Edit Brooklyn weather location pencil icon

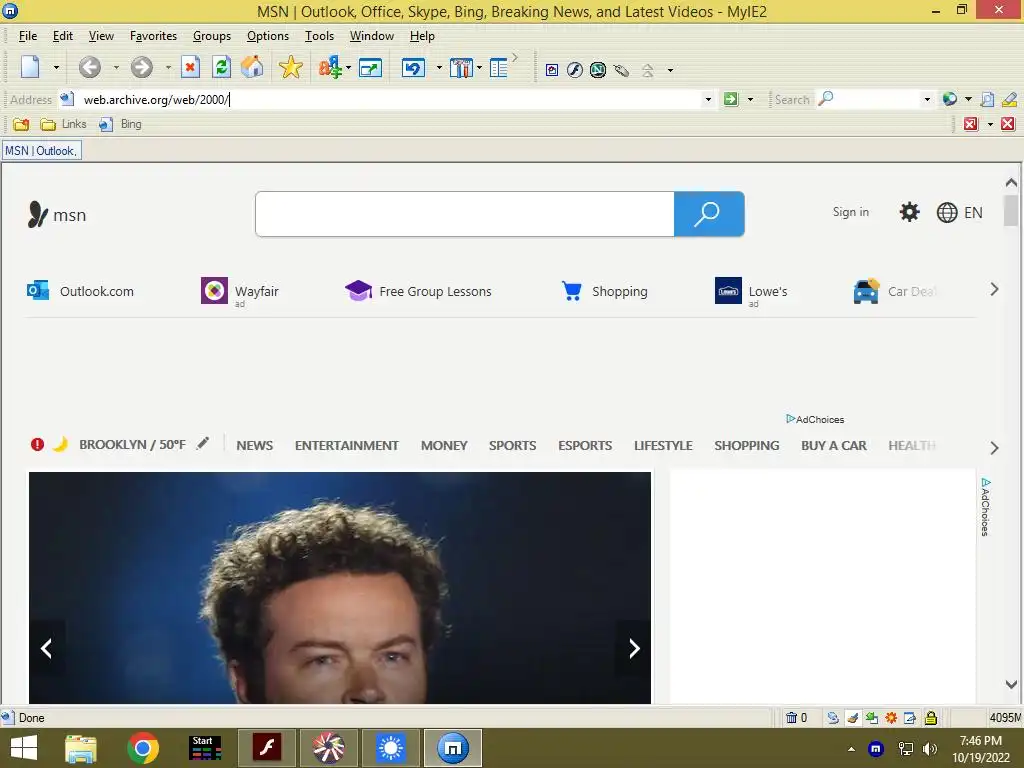point(203,443)
